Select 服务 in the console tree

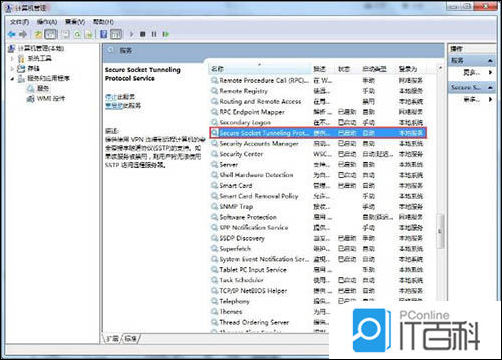43,89
